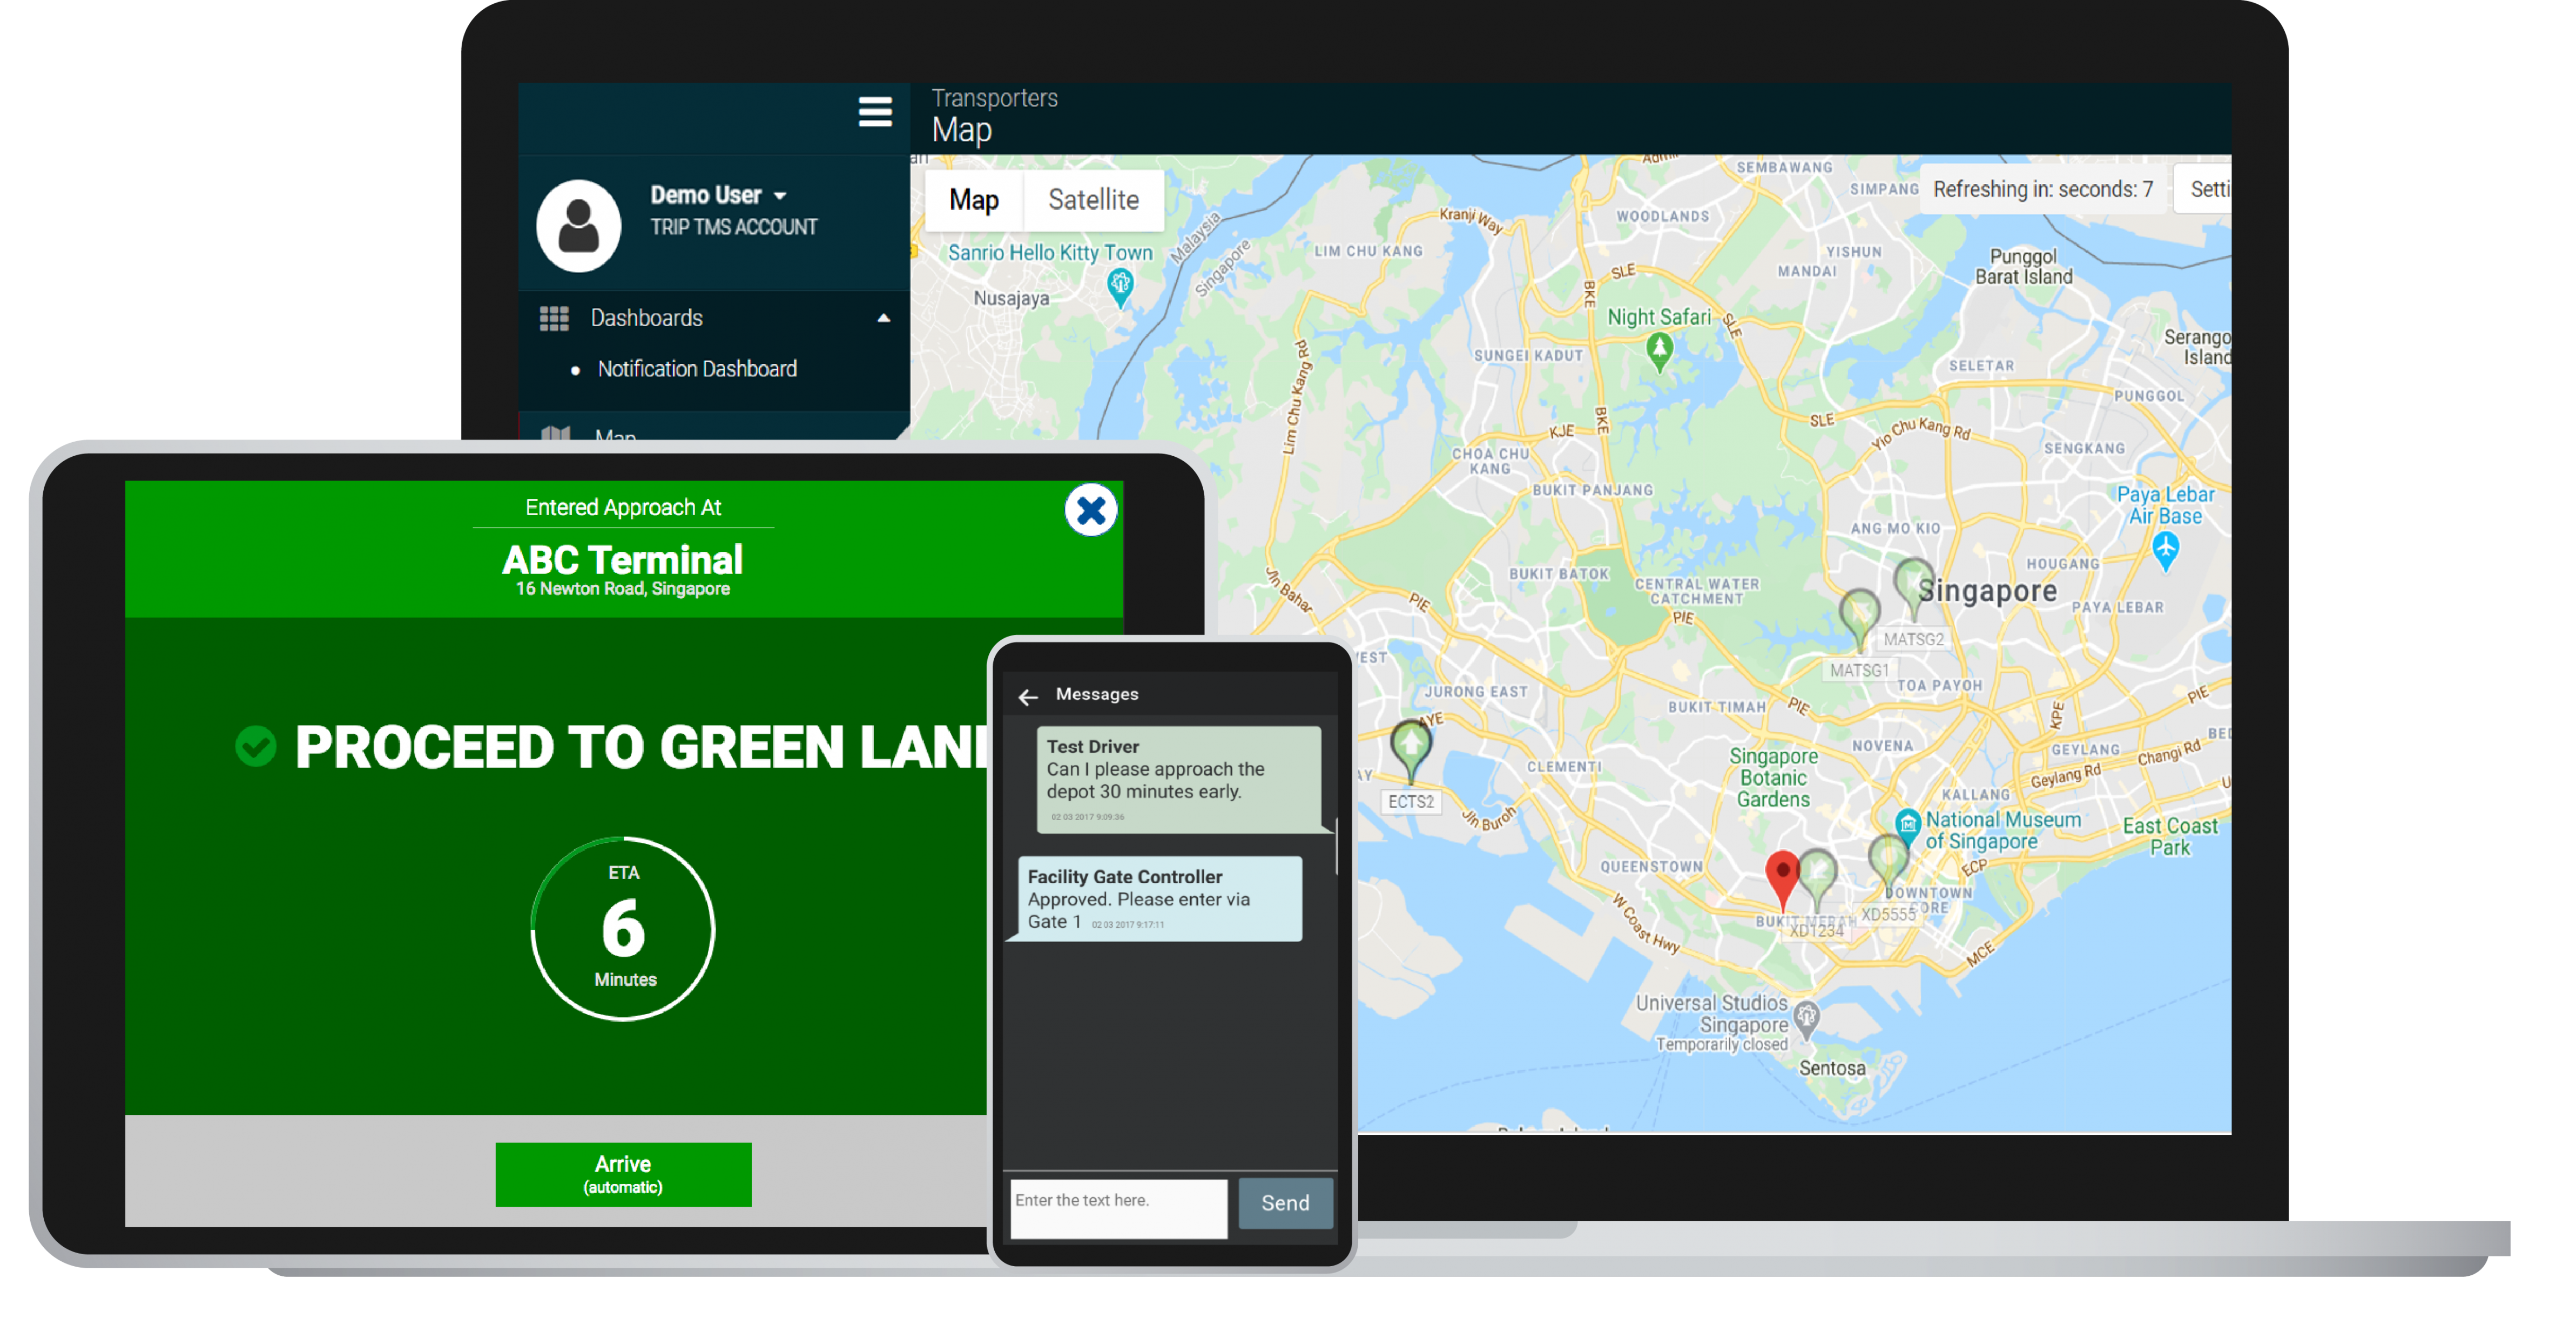Click the Send message button

(1285, 1203)
